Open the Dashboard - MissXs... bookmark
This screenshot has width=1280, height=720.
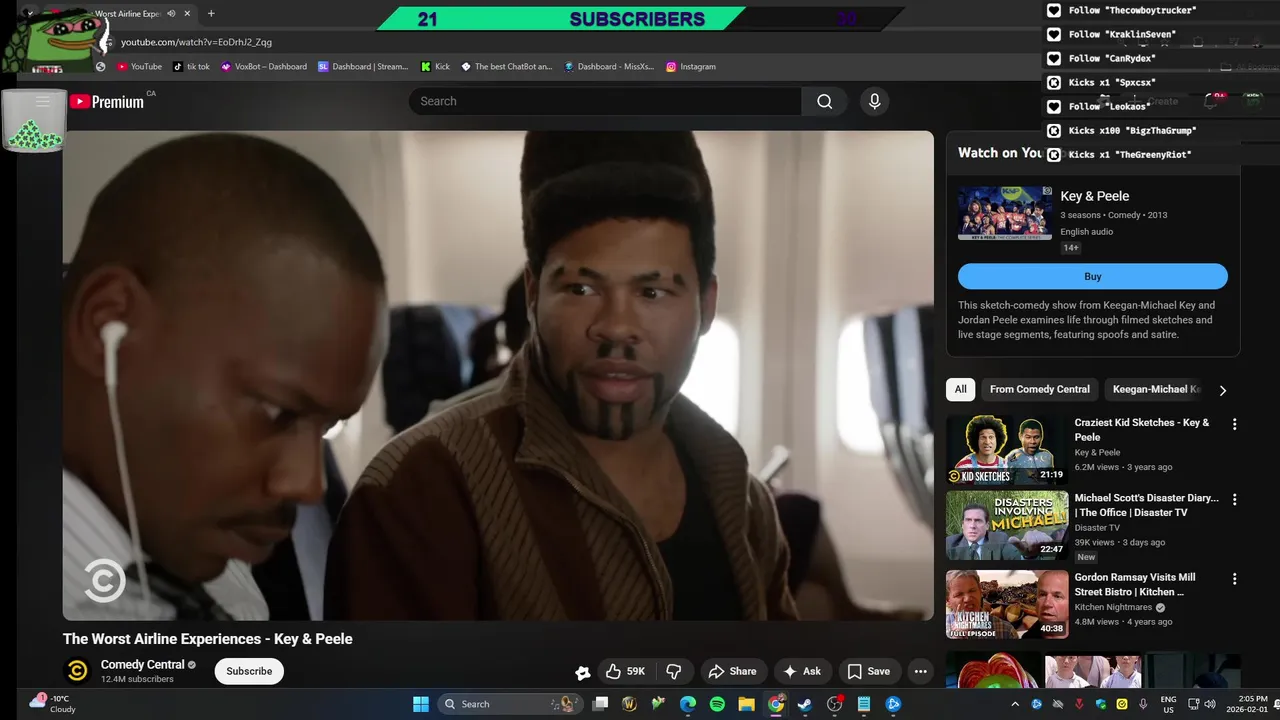609,67
